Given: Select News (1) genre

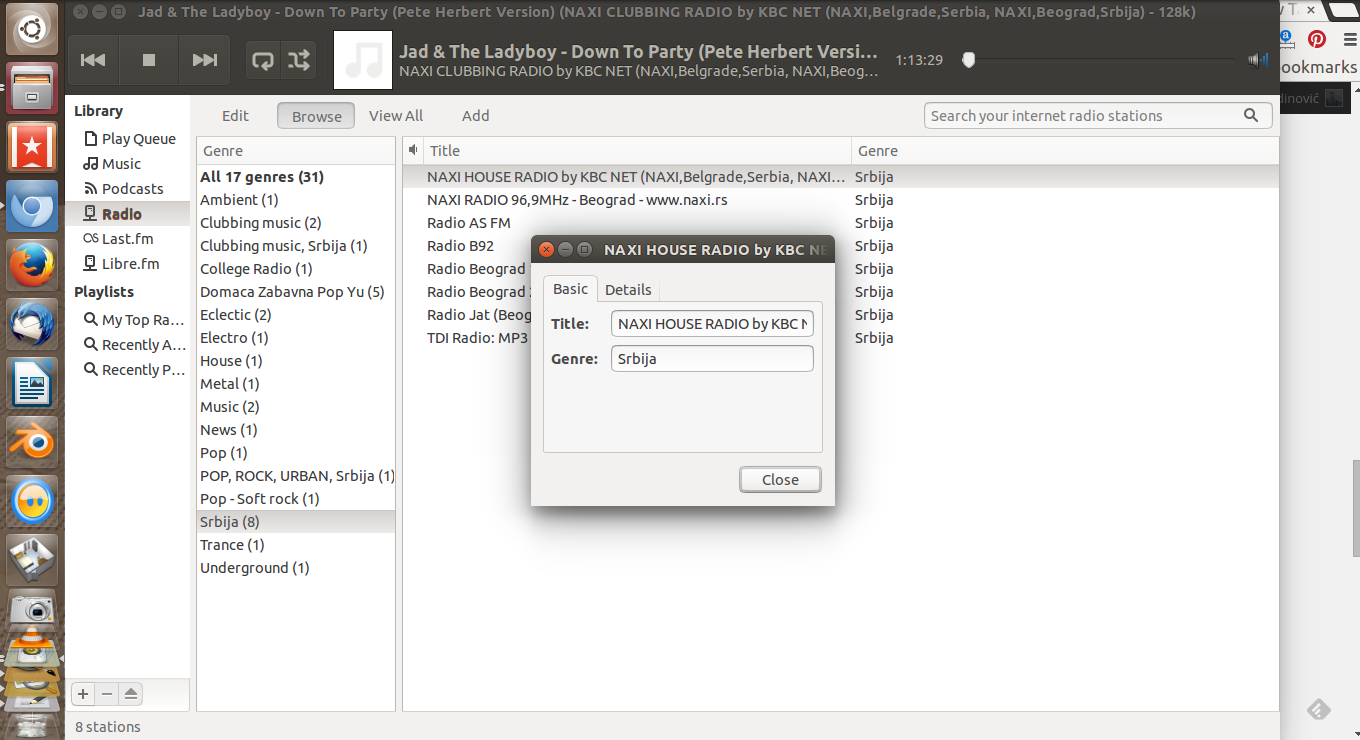Looking at the screenshot, I should [296, 430].
